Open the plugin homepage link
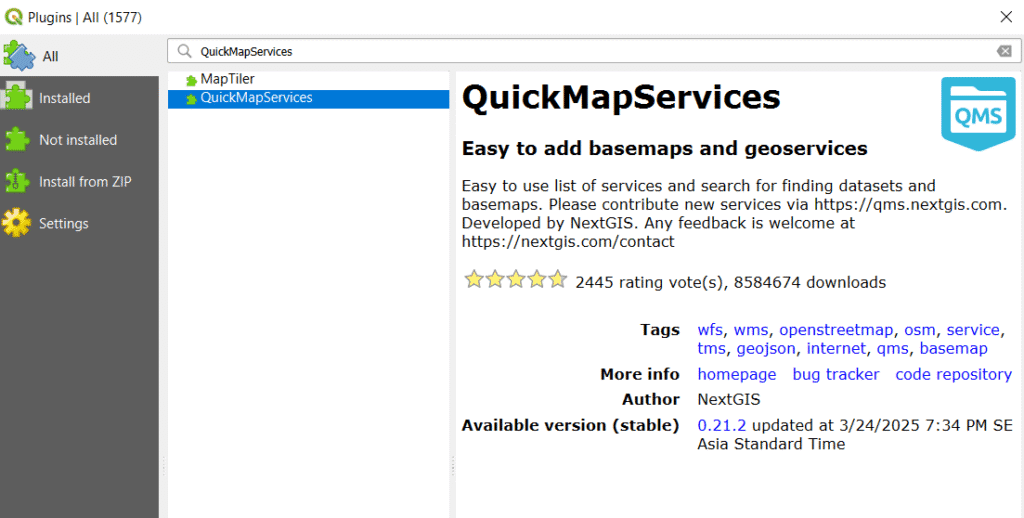Image resolution: width=1024 pixels, height=518 pixels. 737,374
